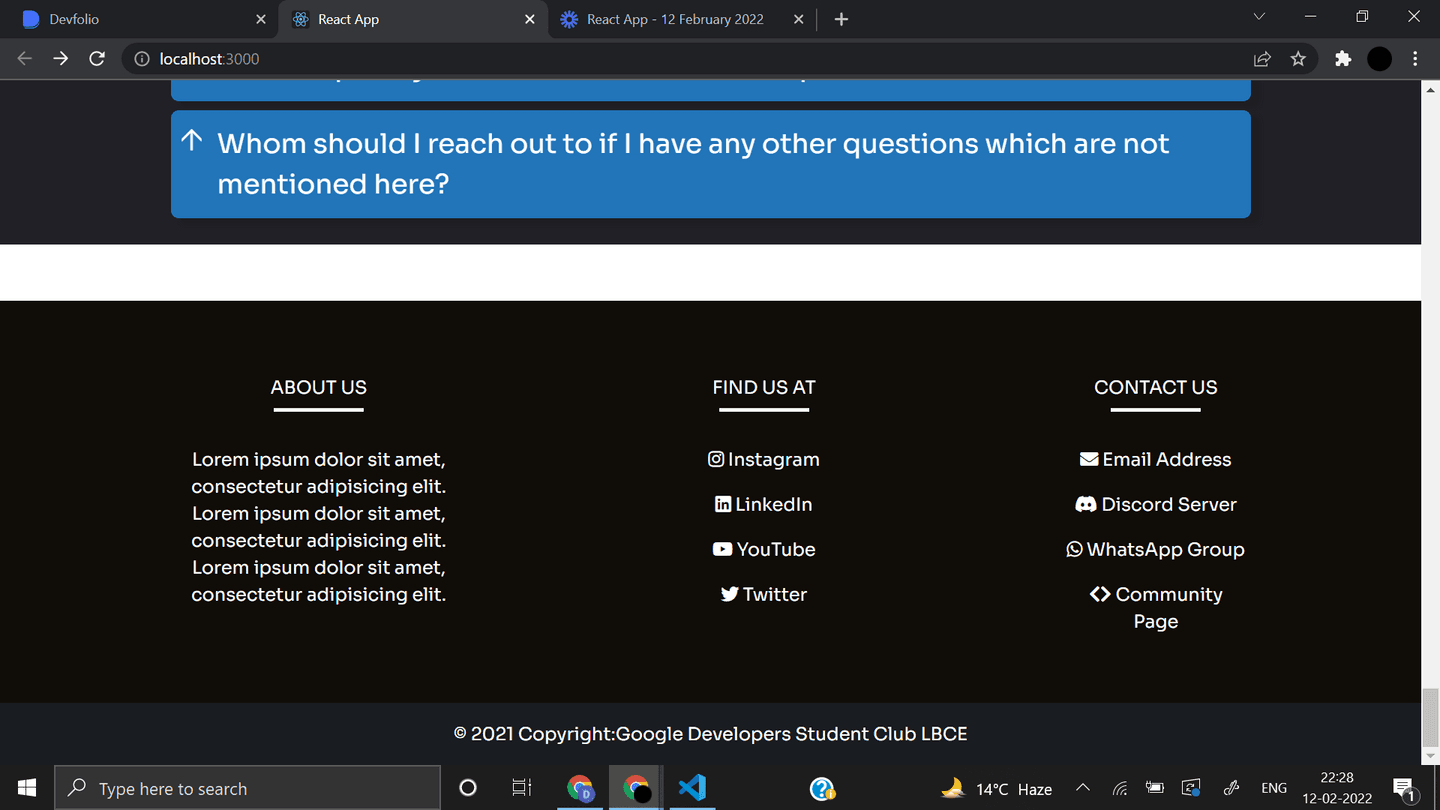
Task: View site information icon in address bar
Action: pyautogui.click(x=142, y=59)
